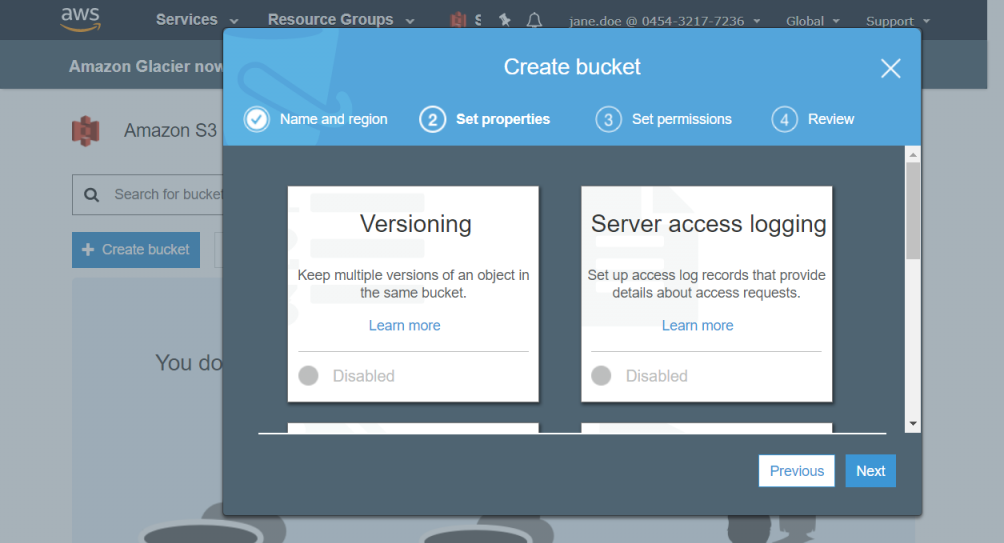1004x543 pixels.
Task: Click the Next button
Action: tap(871, 471)
